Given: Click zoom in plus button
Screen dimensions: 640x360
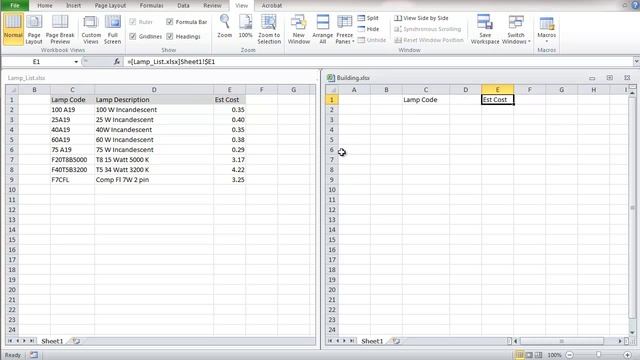Looking at the screenshot, I should [627, 355].
